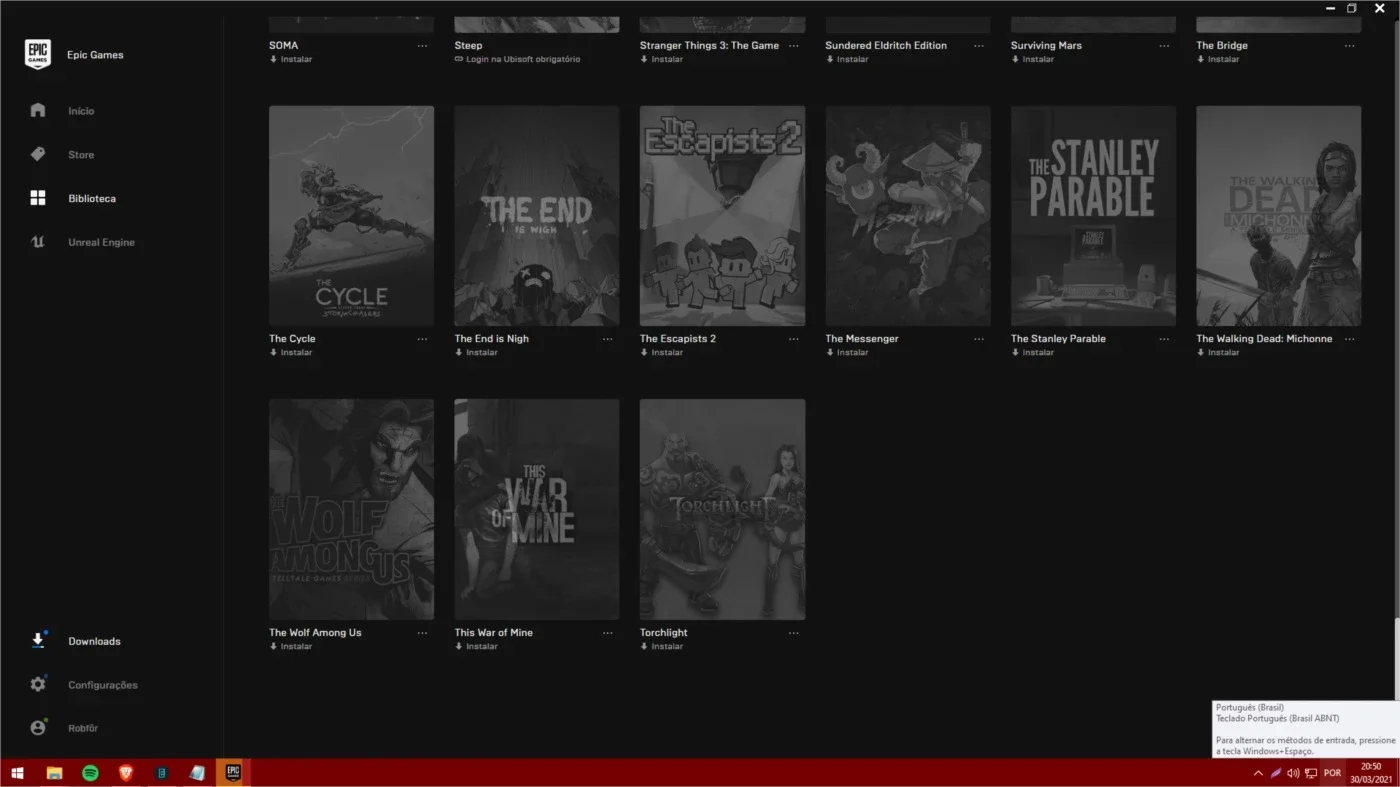Select the Biblioteca grid icon

click(38, 198)
